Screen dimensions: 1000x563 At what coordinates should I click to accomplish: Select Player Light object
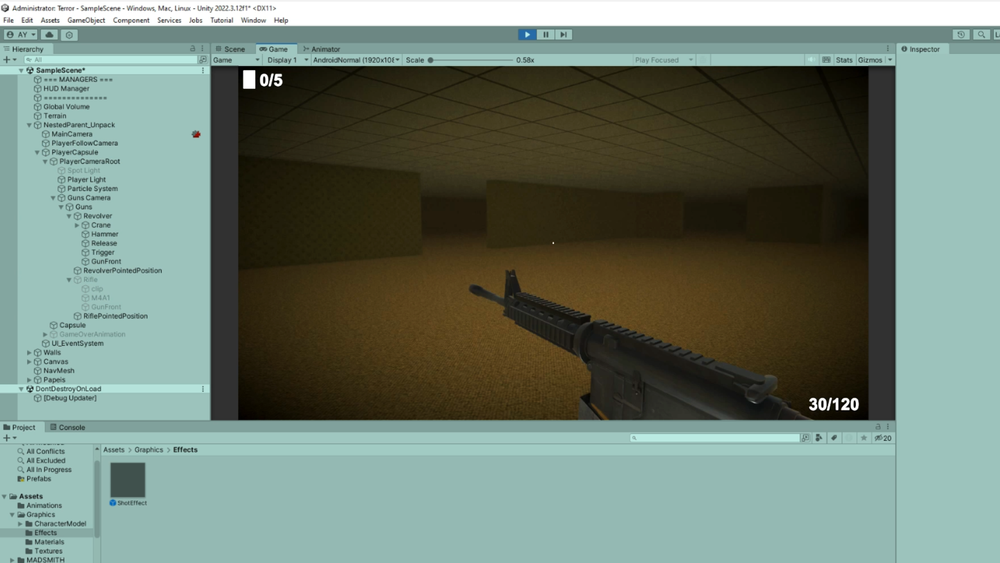coord(86,180)
